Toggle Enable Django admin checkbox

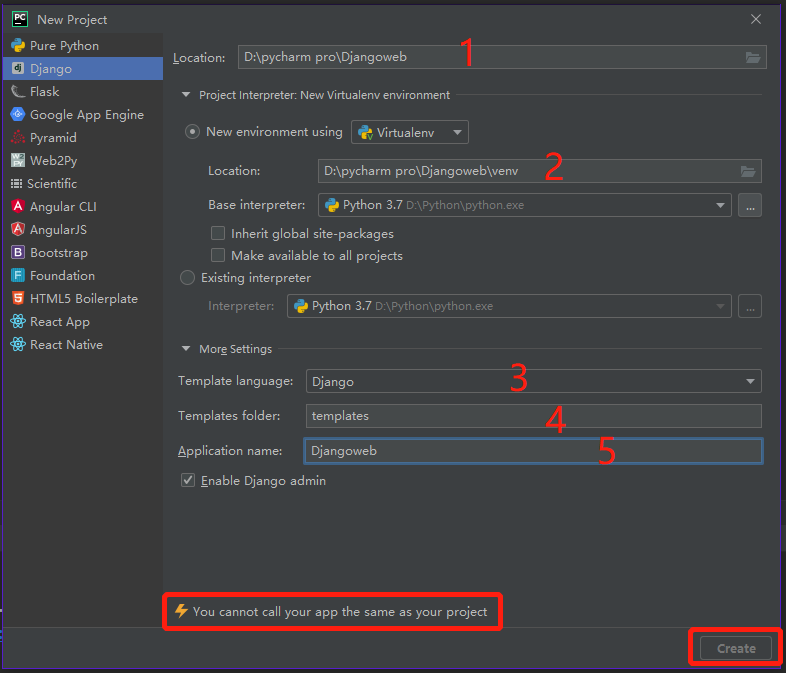188,481
